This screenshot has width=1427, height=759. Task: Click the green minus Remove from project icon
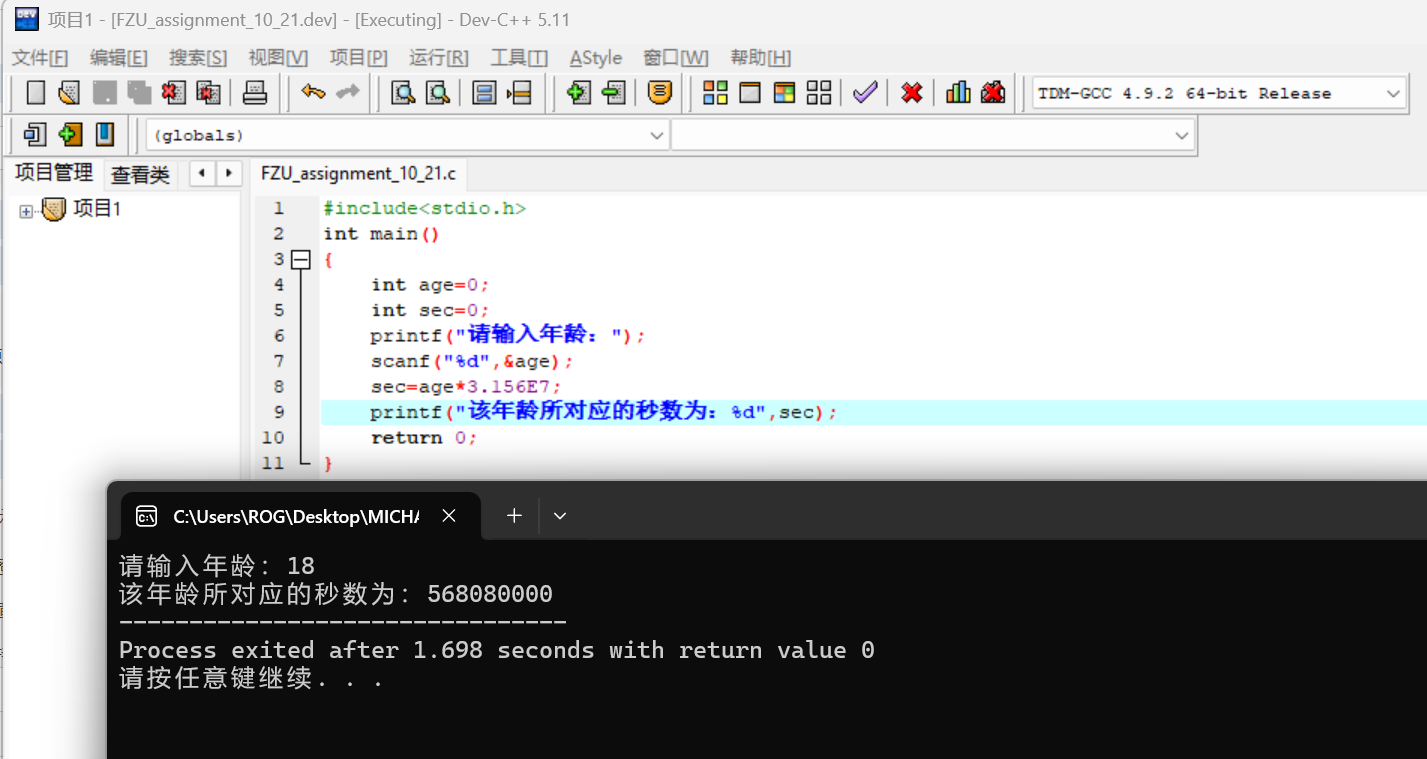[x=613, y=93]
